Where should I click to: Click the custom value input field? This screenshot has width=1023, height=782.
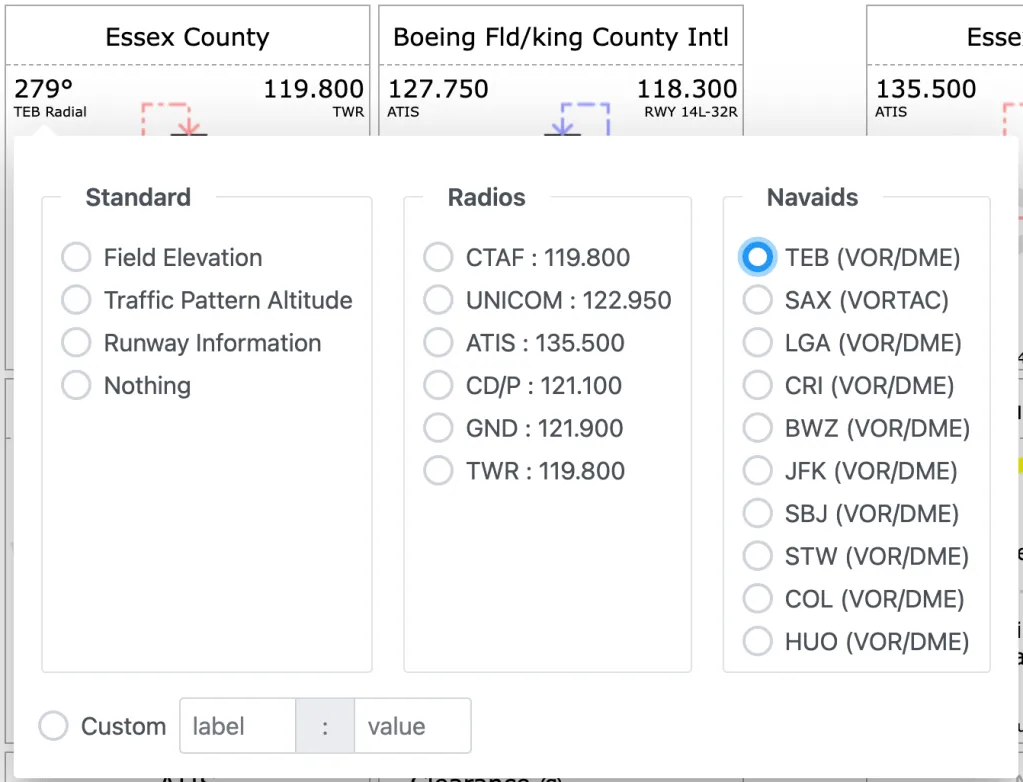pos(411,726)
